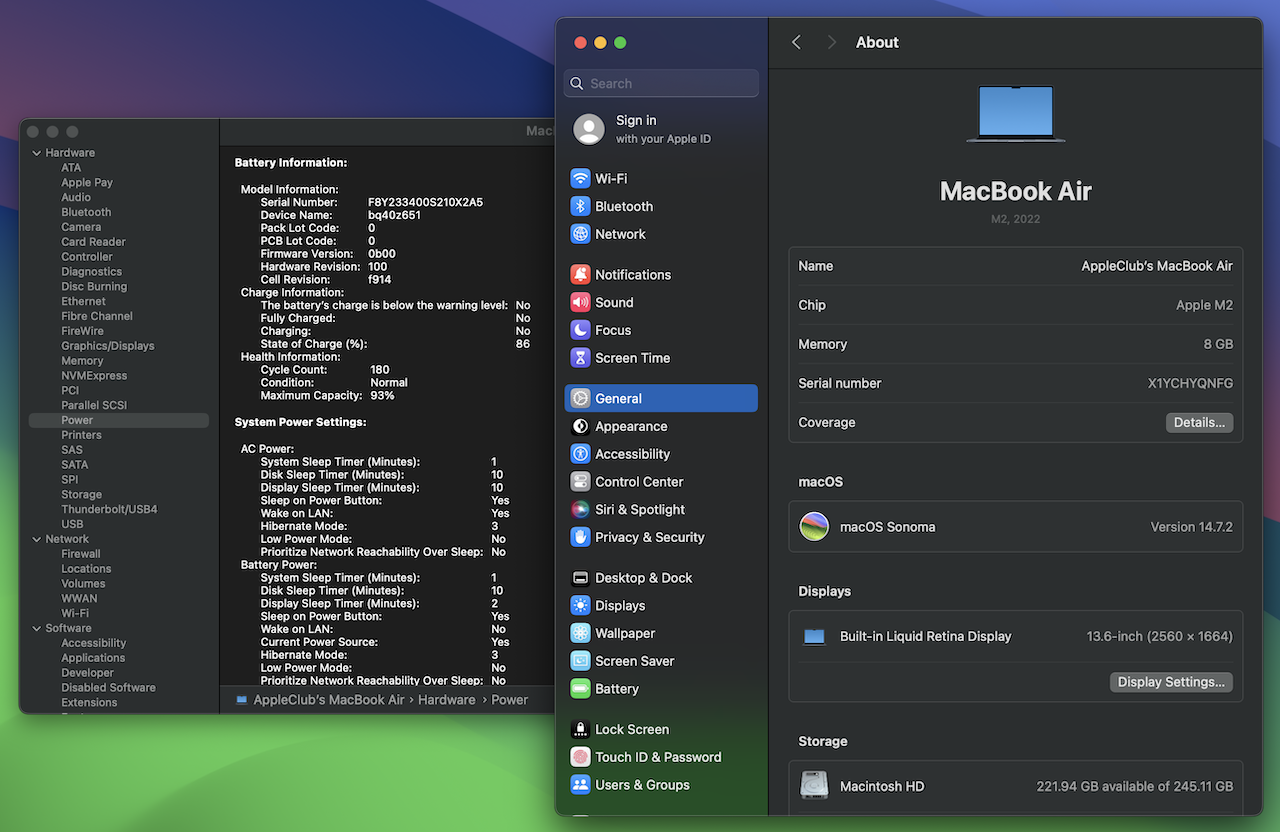Select Memory in System Information sidebar

(x=82, y=361)
